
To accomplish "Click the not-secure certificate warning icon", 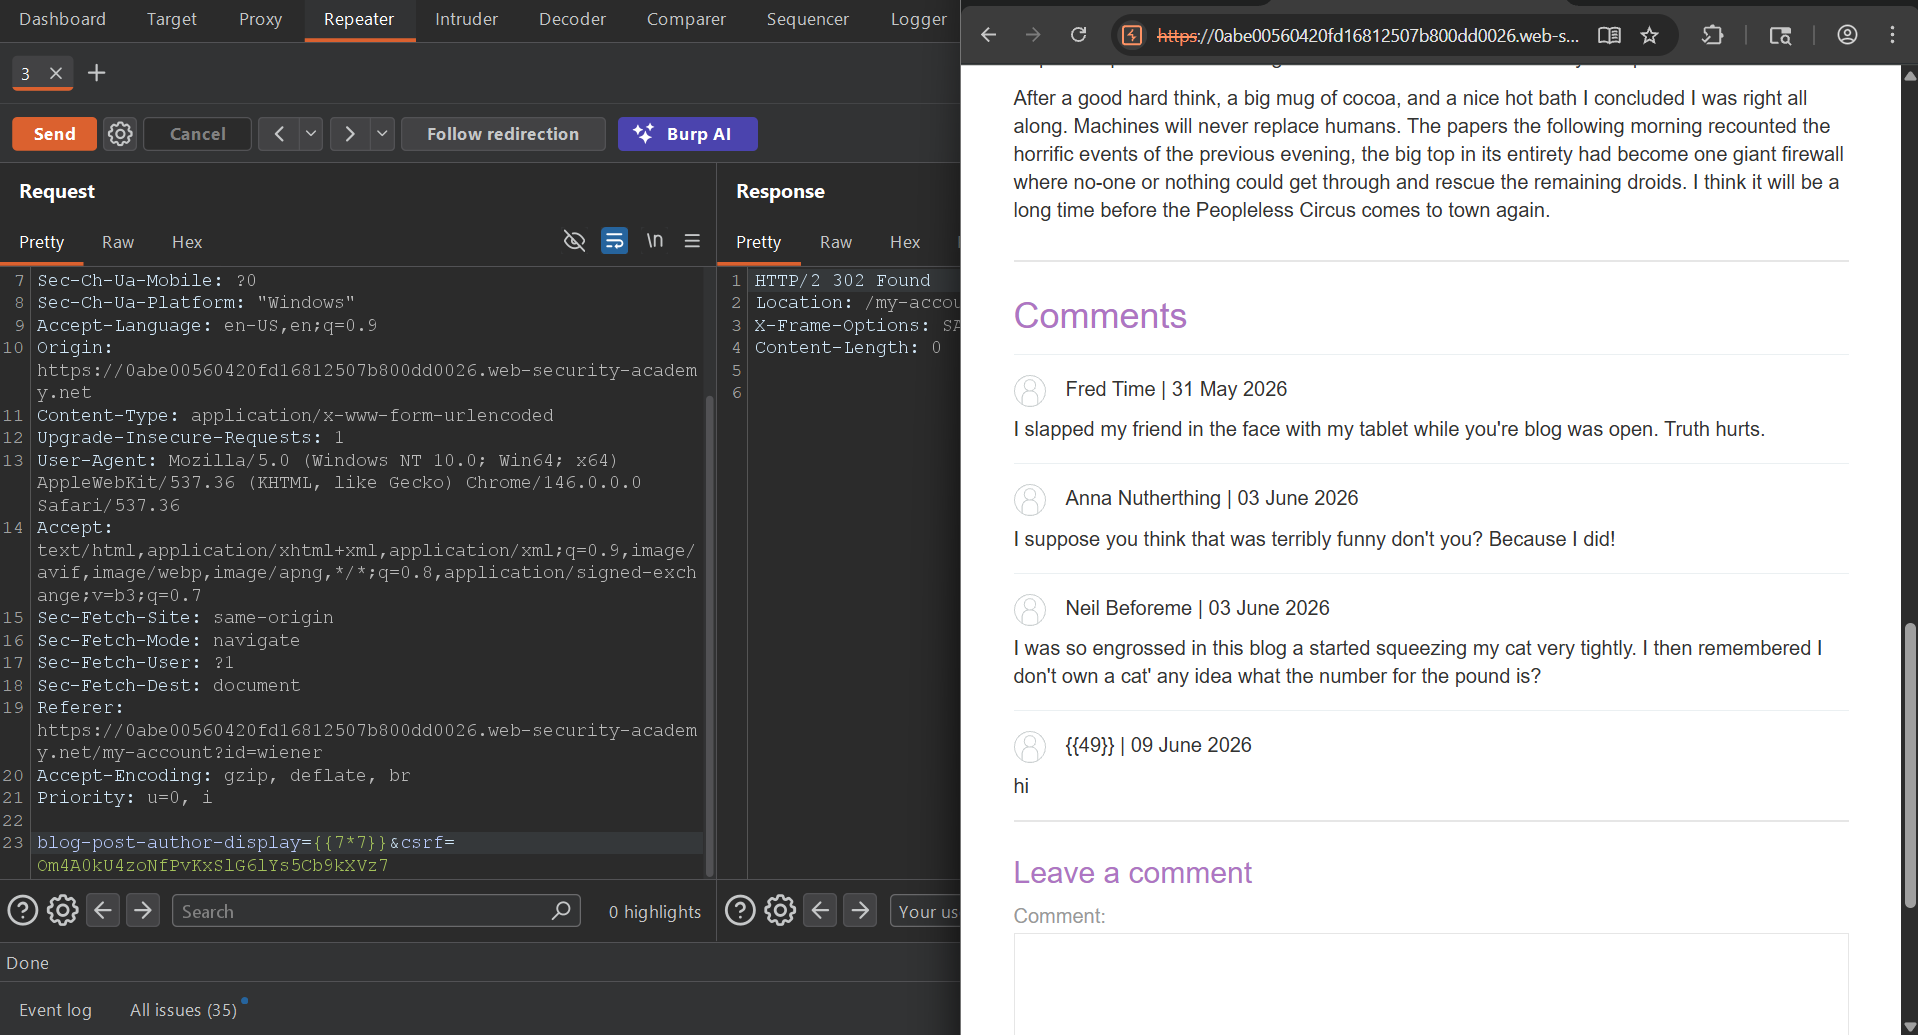I will [x=1132, y=35].
